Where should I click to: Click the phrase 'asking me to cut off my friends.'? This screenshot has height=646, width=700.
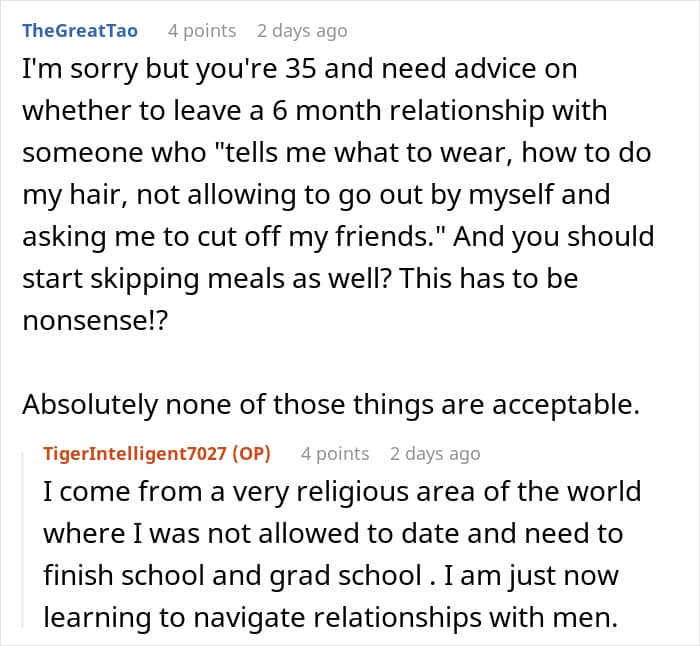pyautogui.click(x=232, y=237)
